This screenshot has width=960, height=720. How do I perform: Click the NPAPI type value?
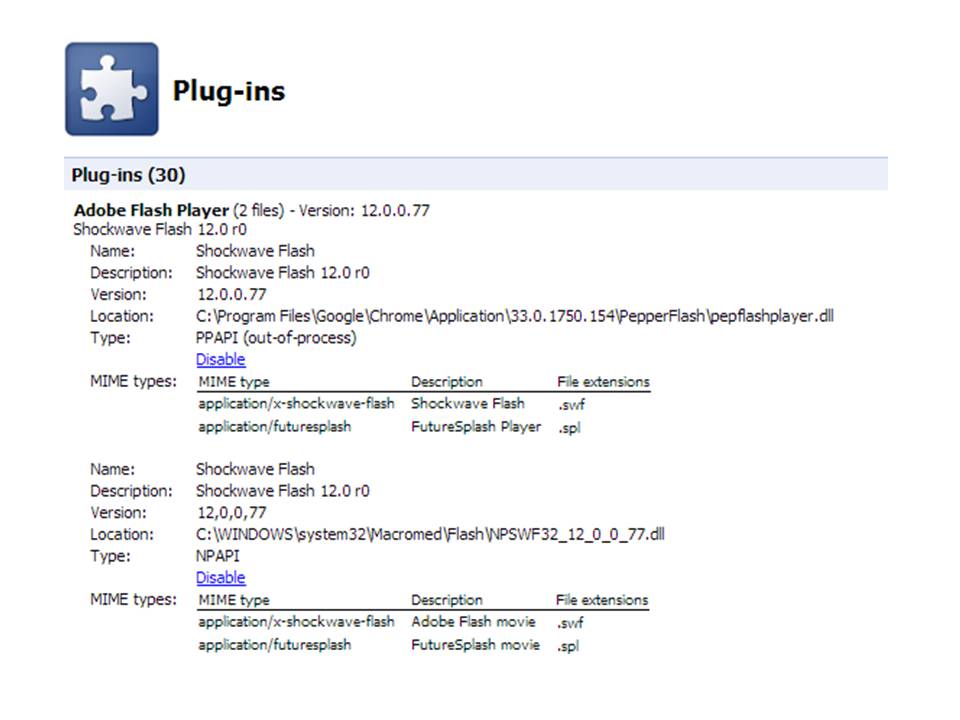point(217,556)
